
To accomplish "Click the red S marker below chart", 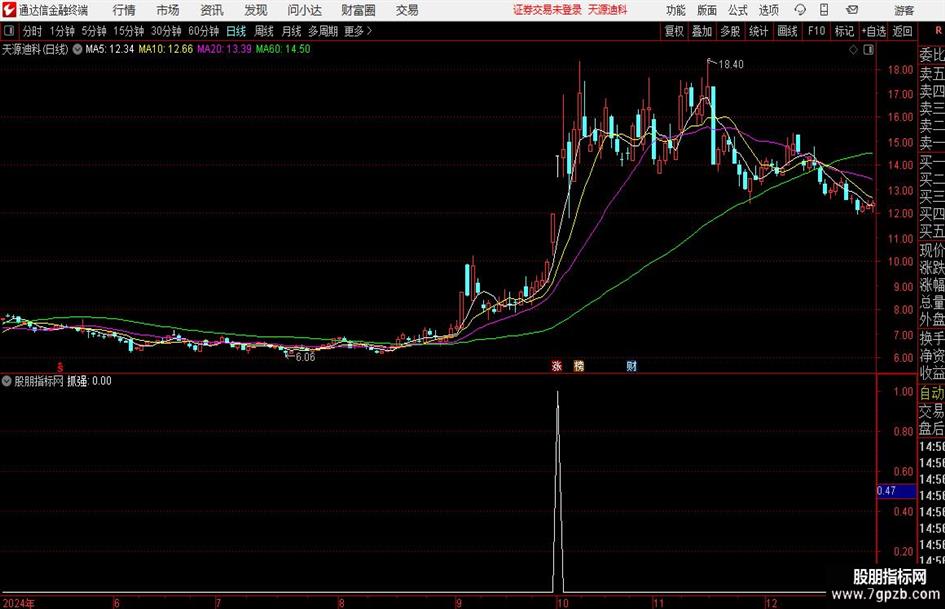I will tap(60, 366).
